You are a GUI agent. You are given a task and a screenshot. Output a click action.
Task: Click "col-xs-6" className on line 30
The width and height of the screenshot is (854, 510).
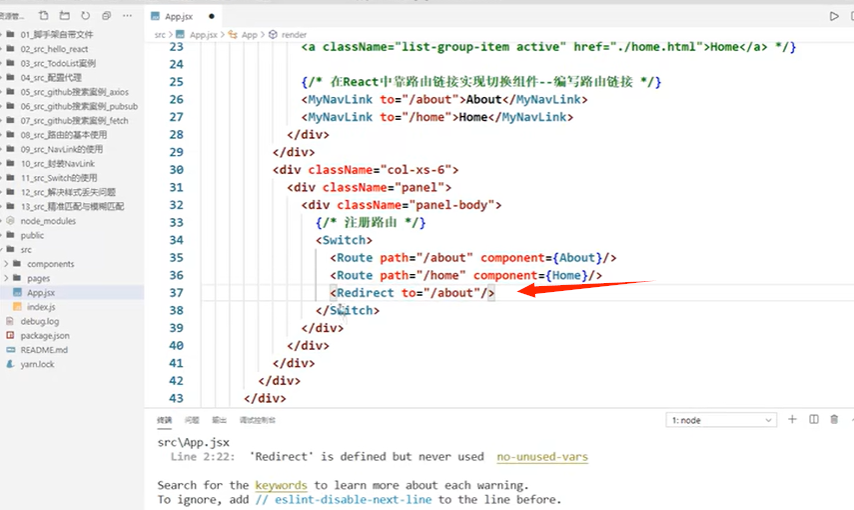(416, 169)
